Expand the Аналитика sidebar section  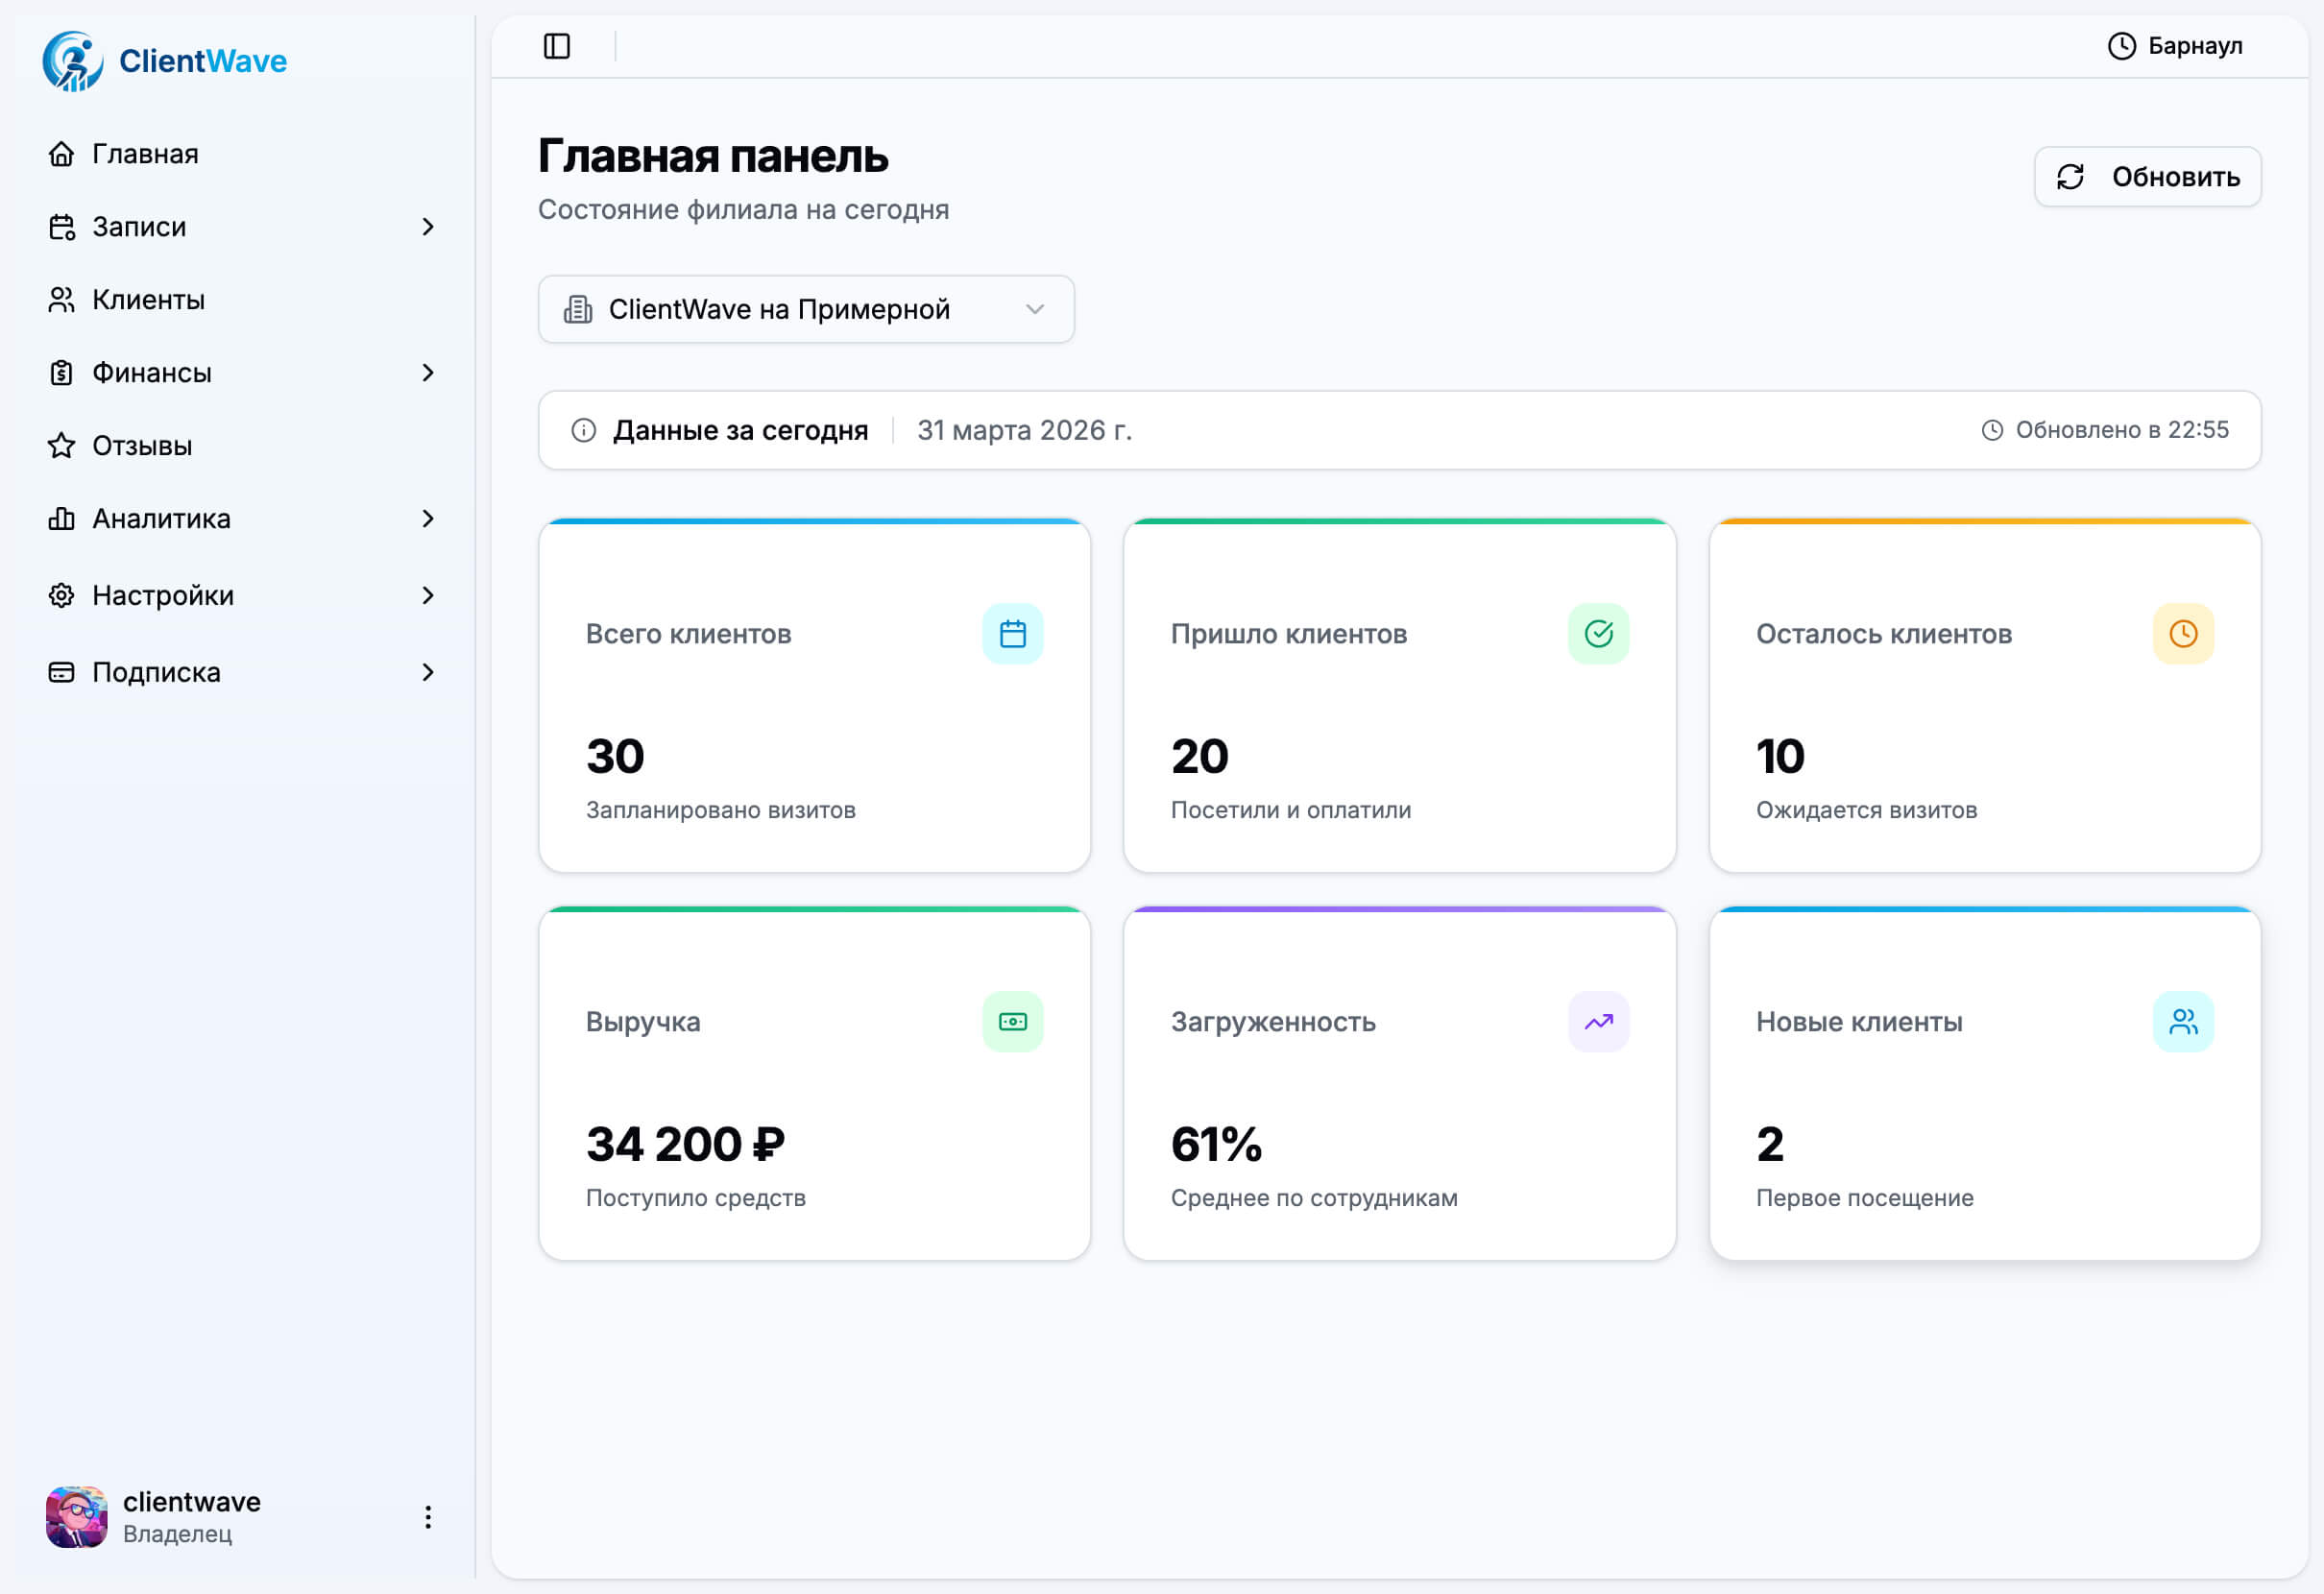coord(428,519)
